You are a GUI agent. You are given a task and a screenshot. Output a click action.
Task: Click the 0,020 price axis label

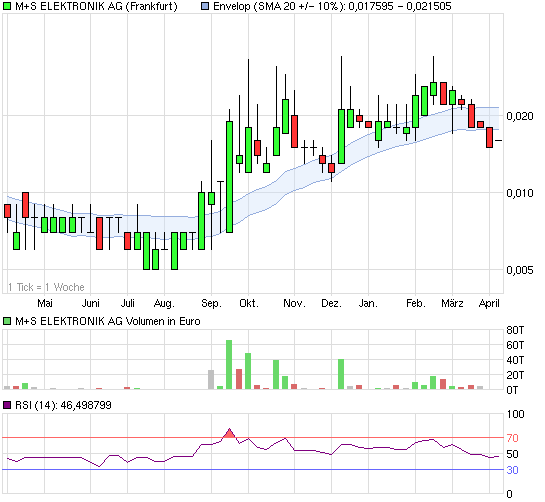coord(519,116)
